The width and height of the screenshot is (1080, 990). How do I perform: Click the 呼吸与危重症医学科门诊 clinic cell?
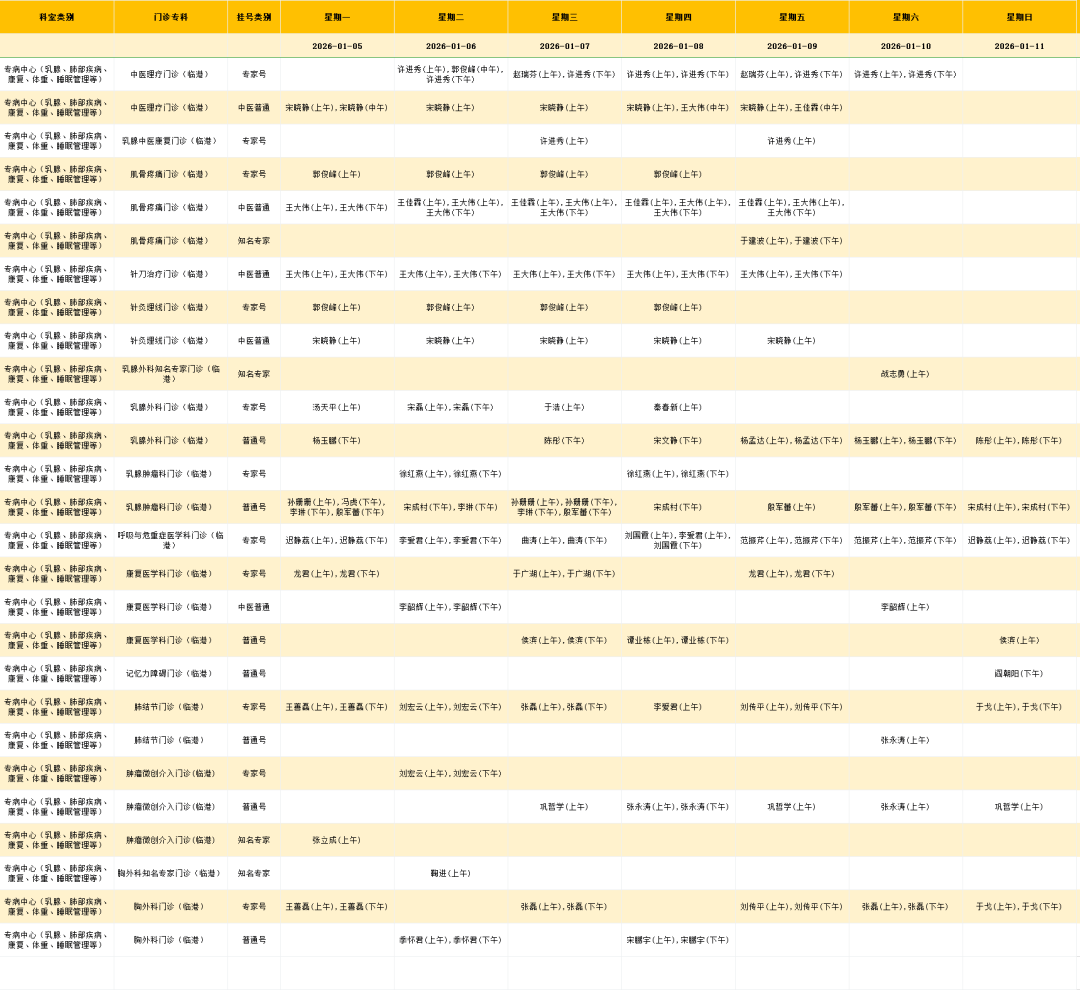point(170,540)
